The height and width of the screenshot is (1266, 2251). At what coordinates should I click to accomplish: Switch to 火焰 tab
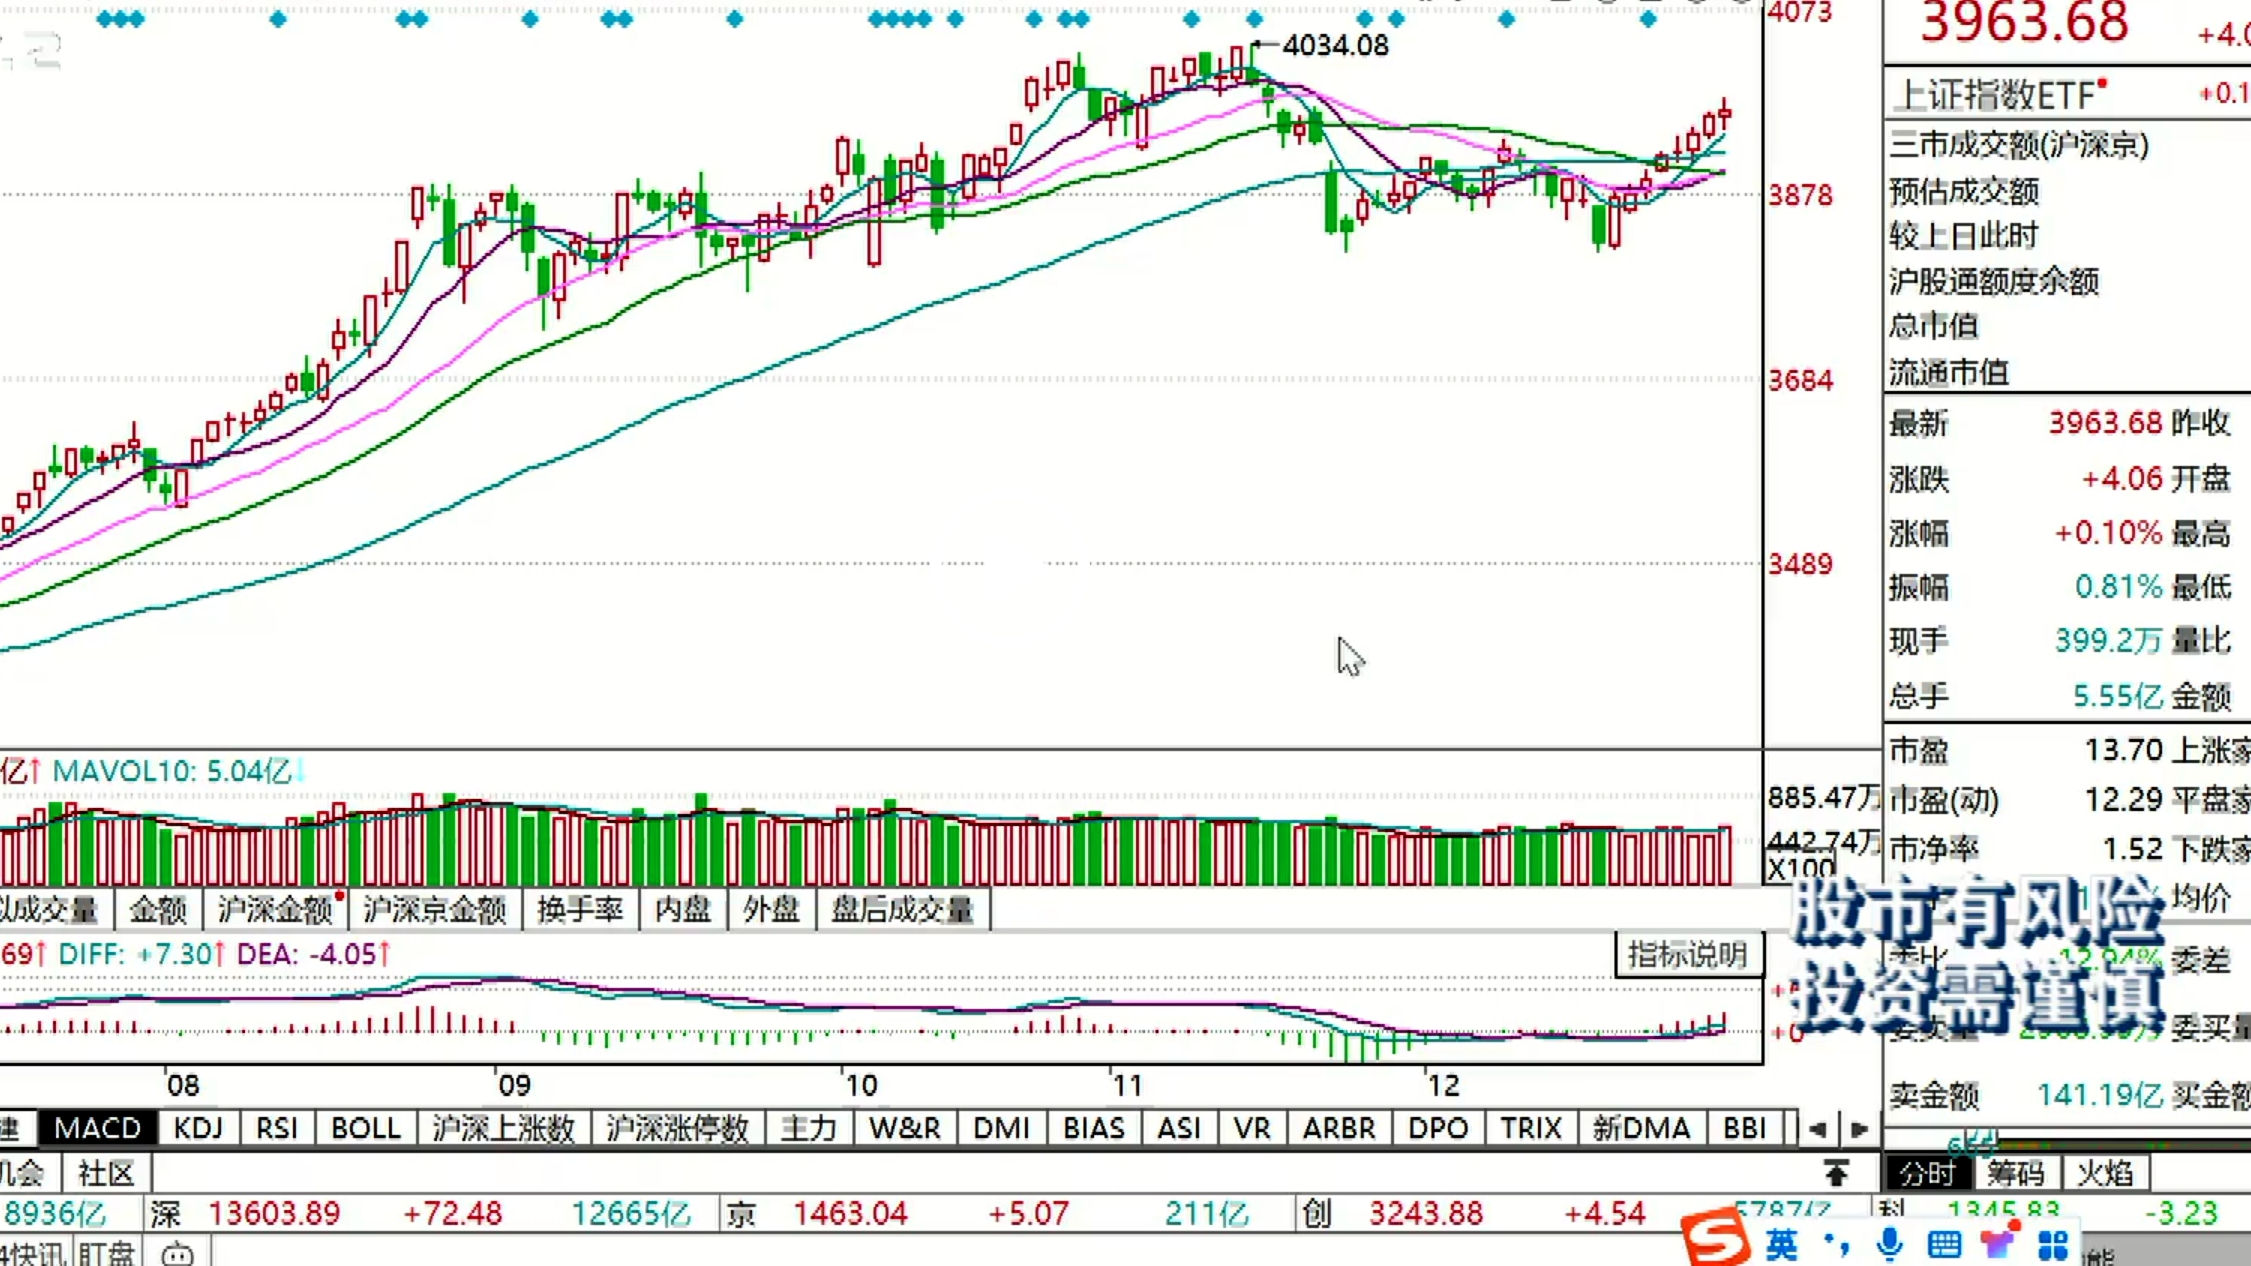click(2104, 1172)
